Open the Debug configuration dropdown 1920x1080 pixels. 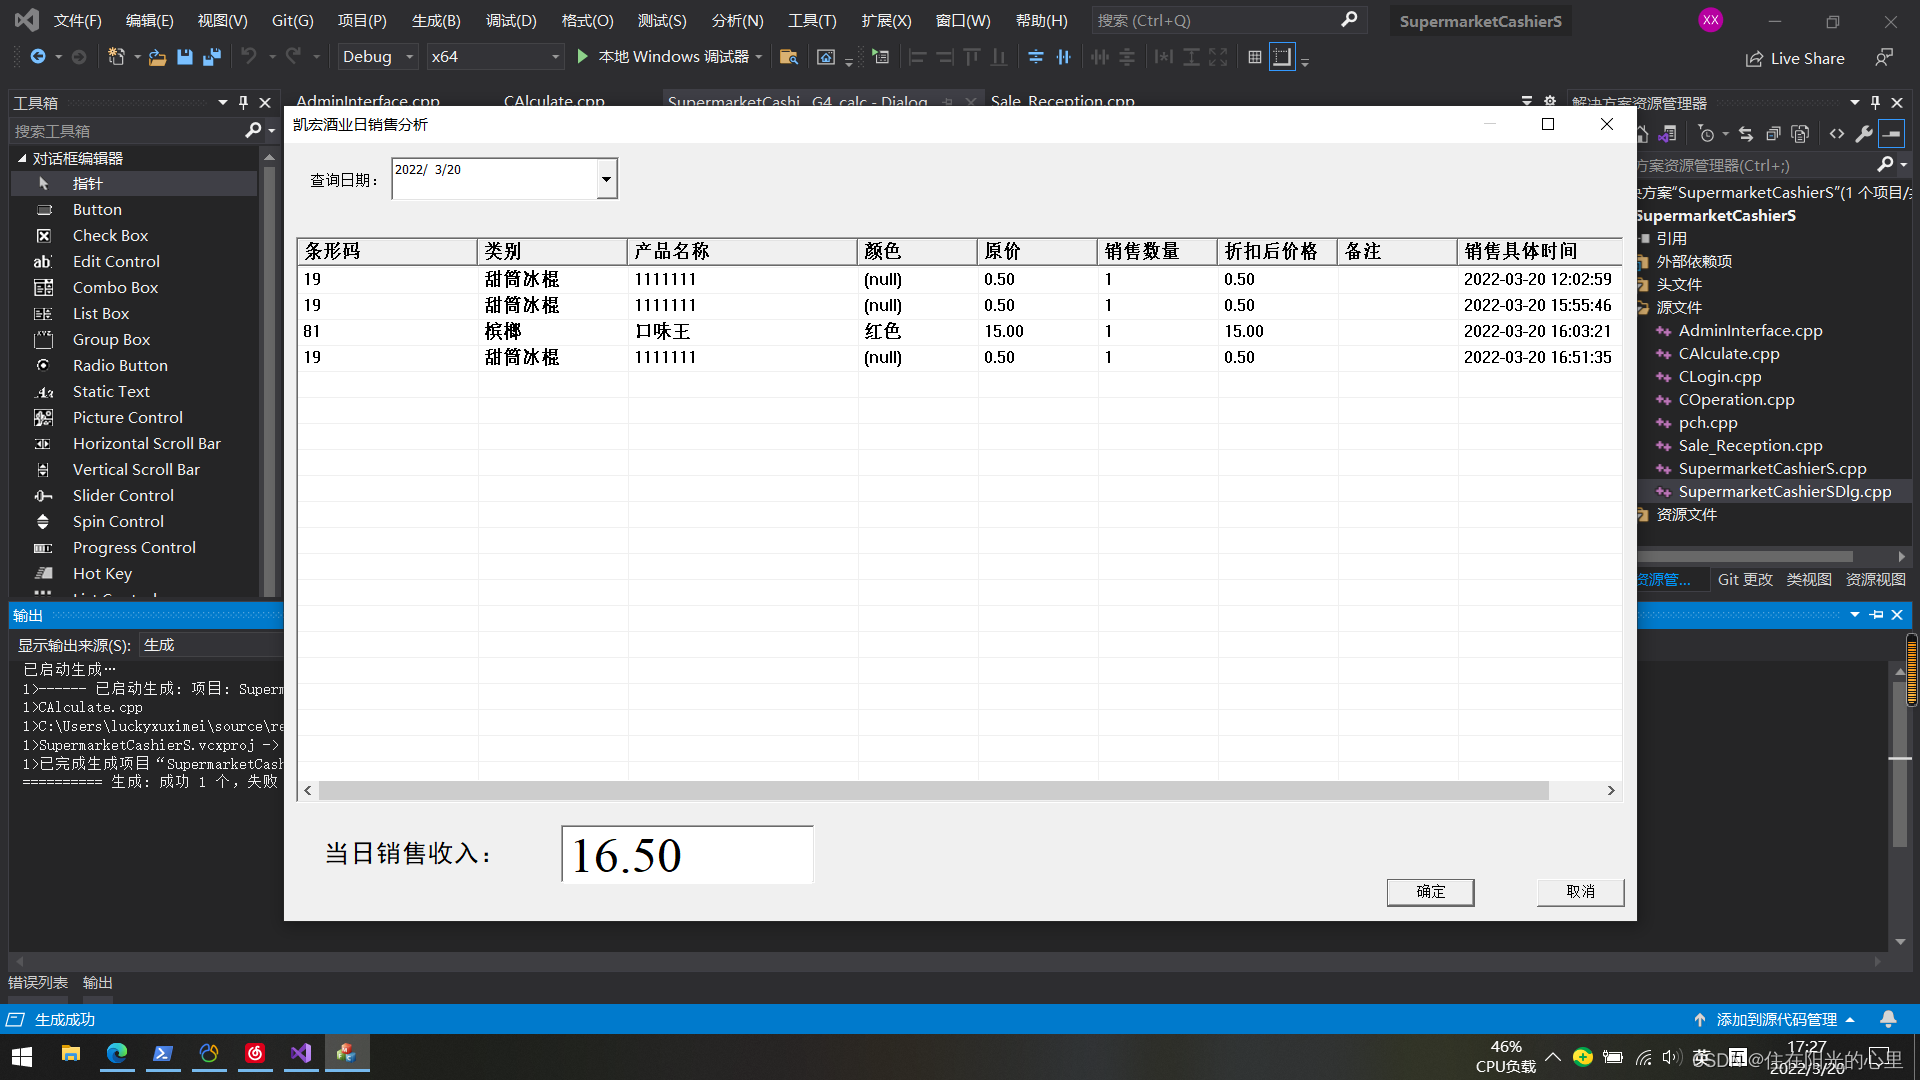[409, 57]
